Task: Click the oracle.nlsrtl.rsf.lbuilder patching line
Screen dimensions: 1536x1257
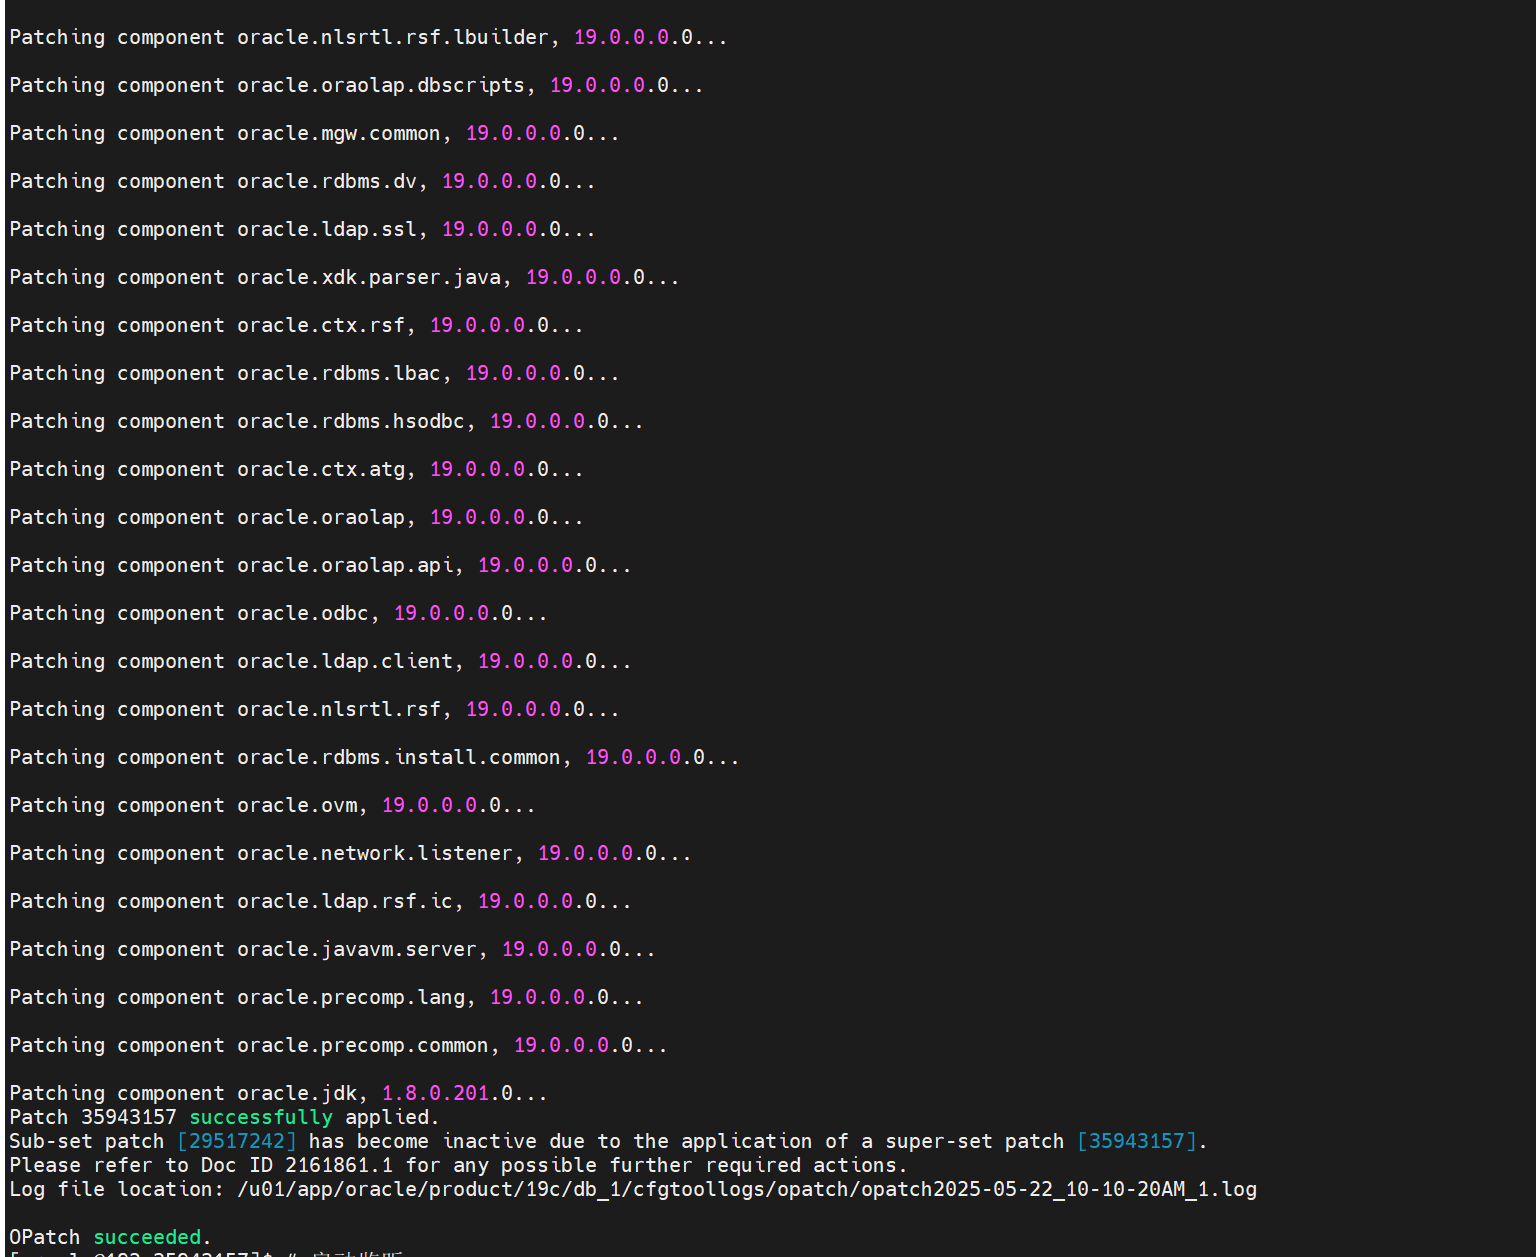Action: (x=368, y=37)
